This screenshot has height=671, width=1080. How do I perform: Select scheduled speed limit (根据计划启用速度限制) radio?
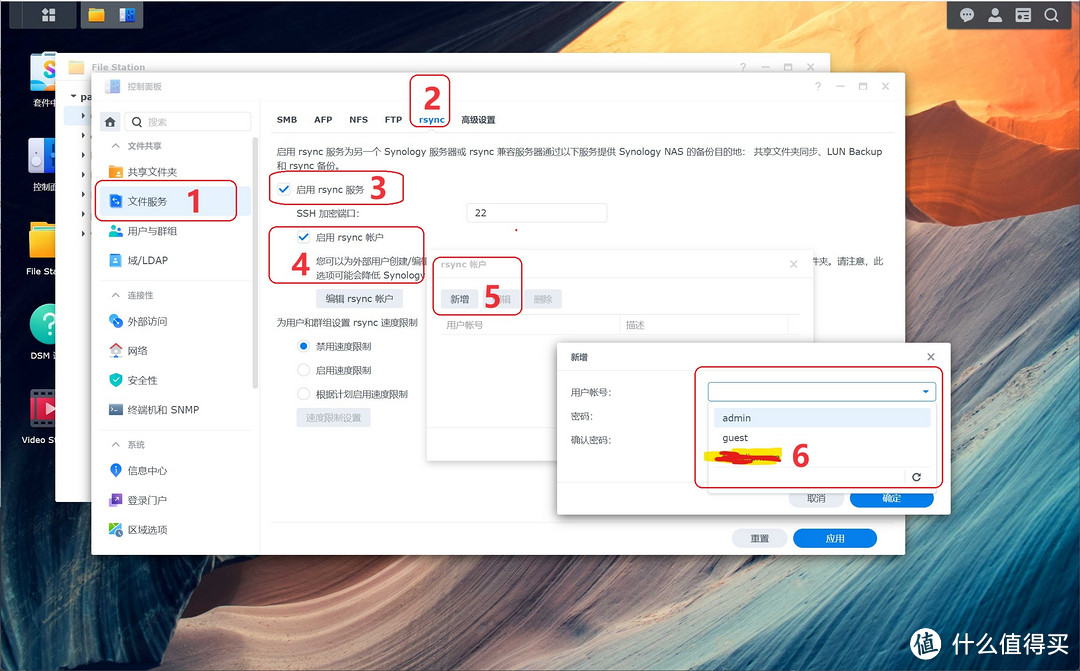pos(303,394)
